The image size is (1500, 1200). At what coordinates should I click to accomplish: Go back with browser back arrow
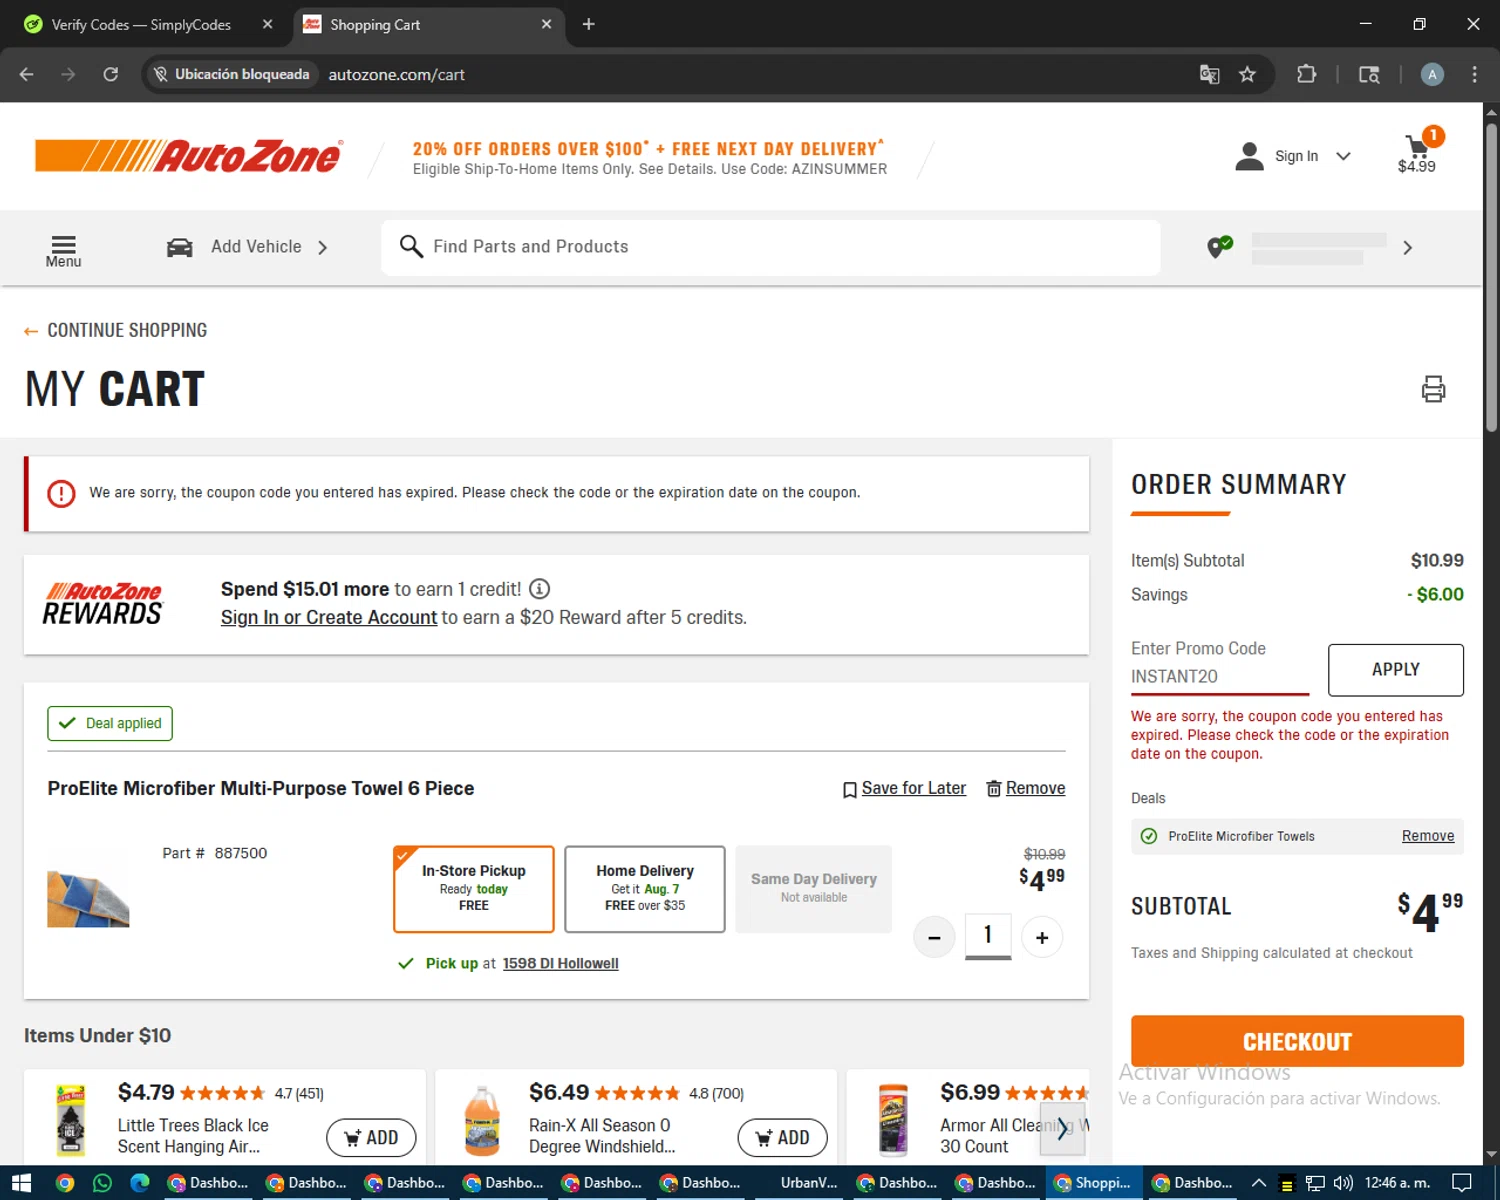coord(27,74)
